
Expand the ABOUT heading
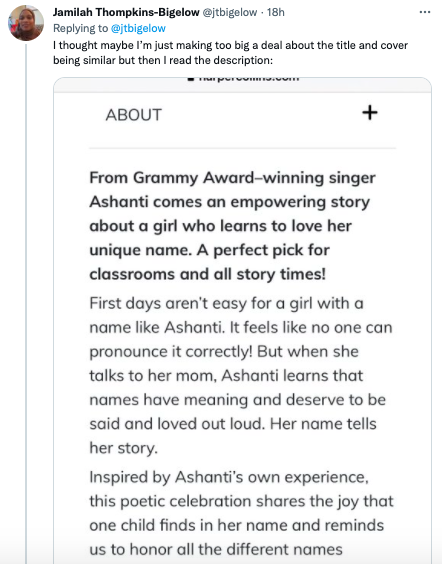point(134,115)
